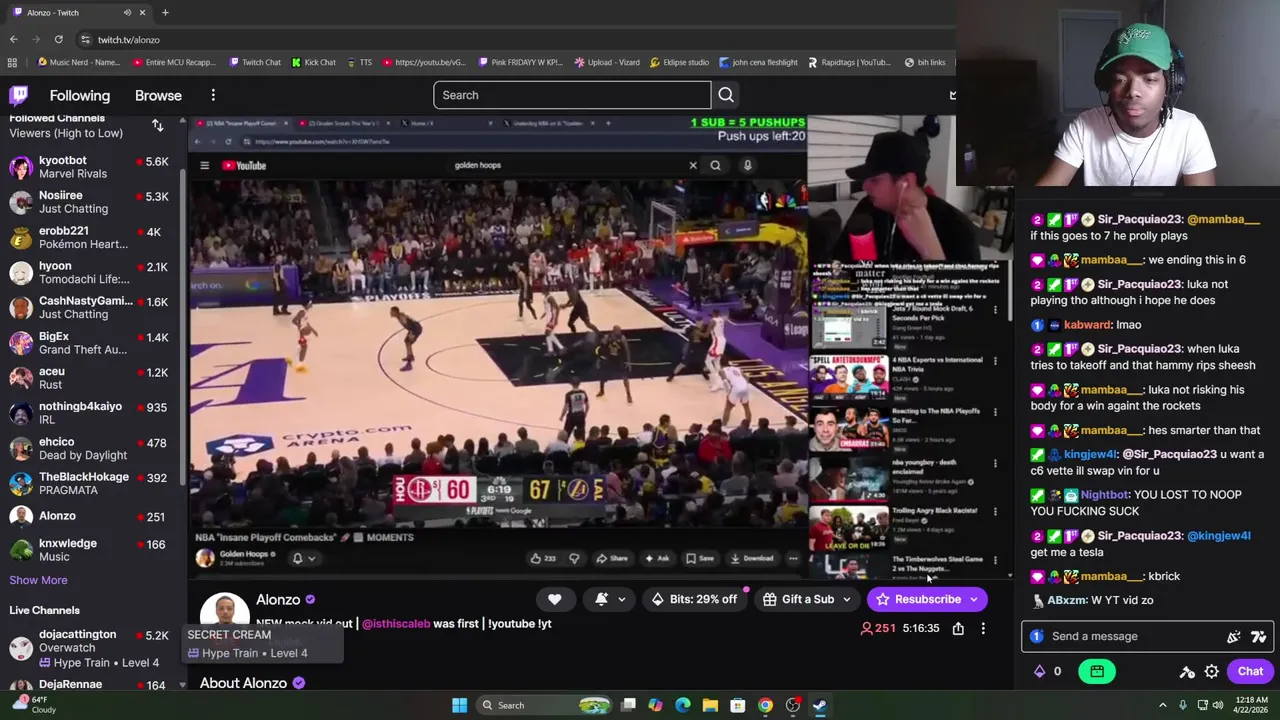Send message with the purple Chat button
The width and height of the screenshot is (1280, 720).
(1250, 671)
